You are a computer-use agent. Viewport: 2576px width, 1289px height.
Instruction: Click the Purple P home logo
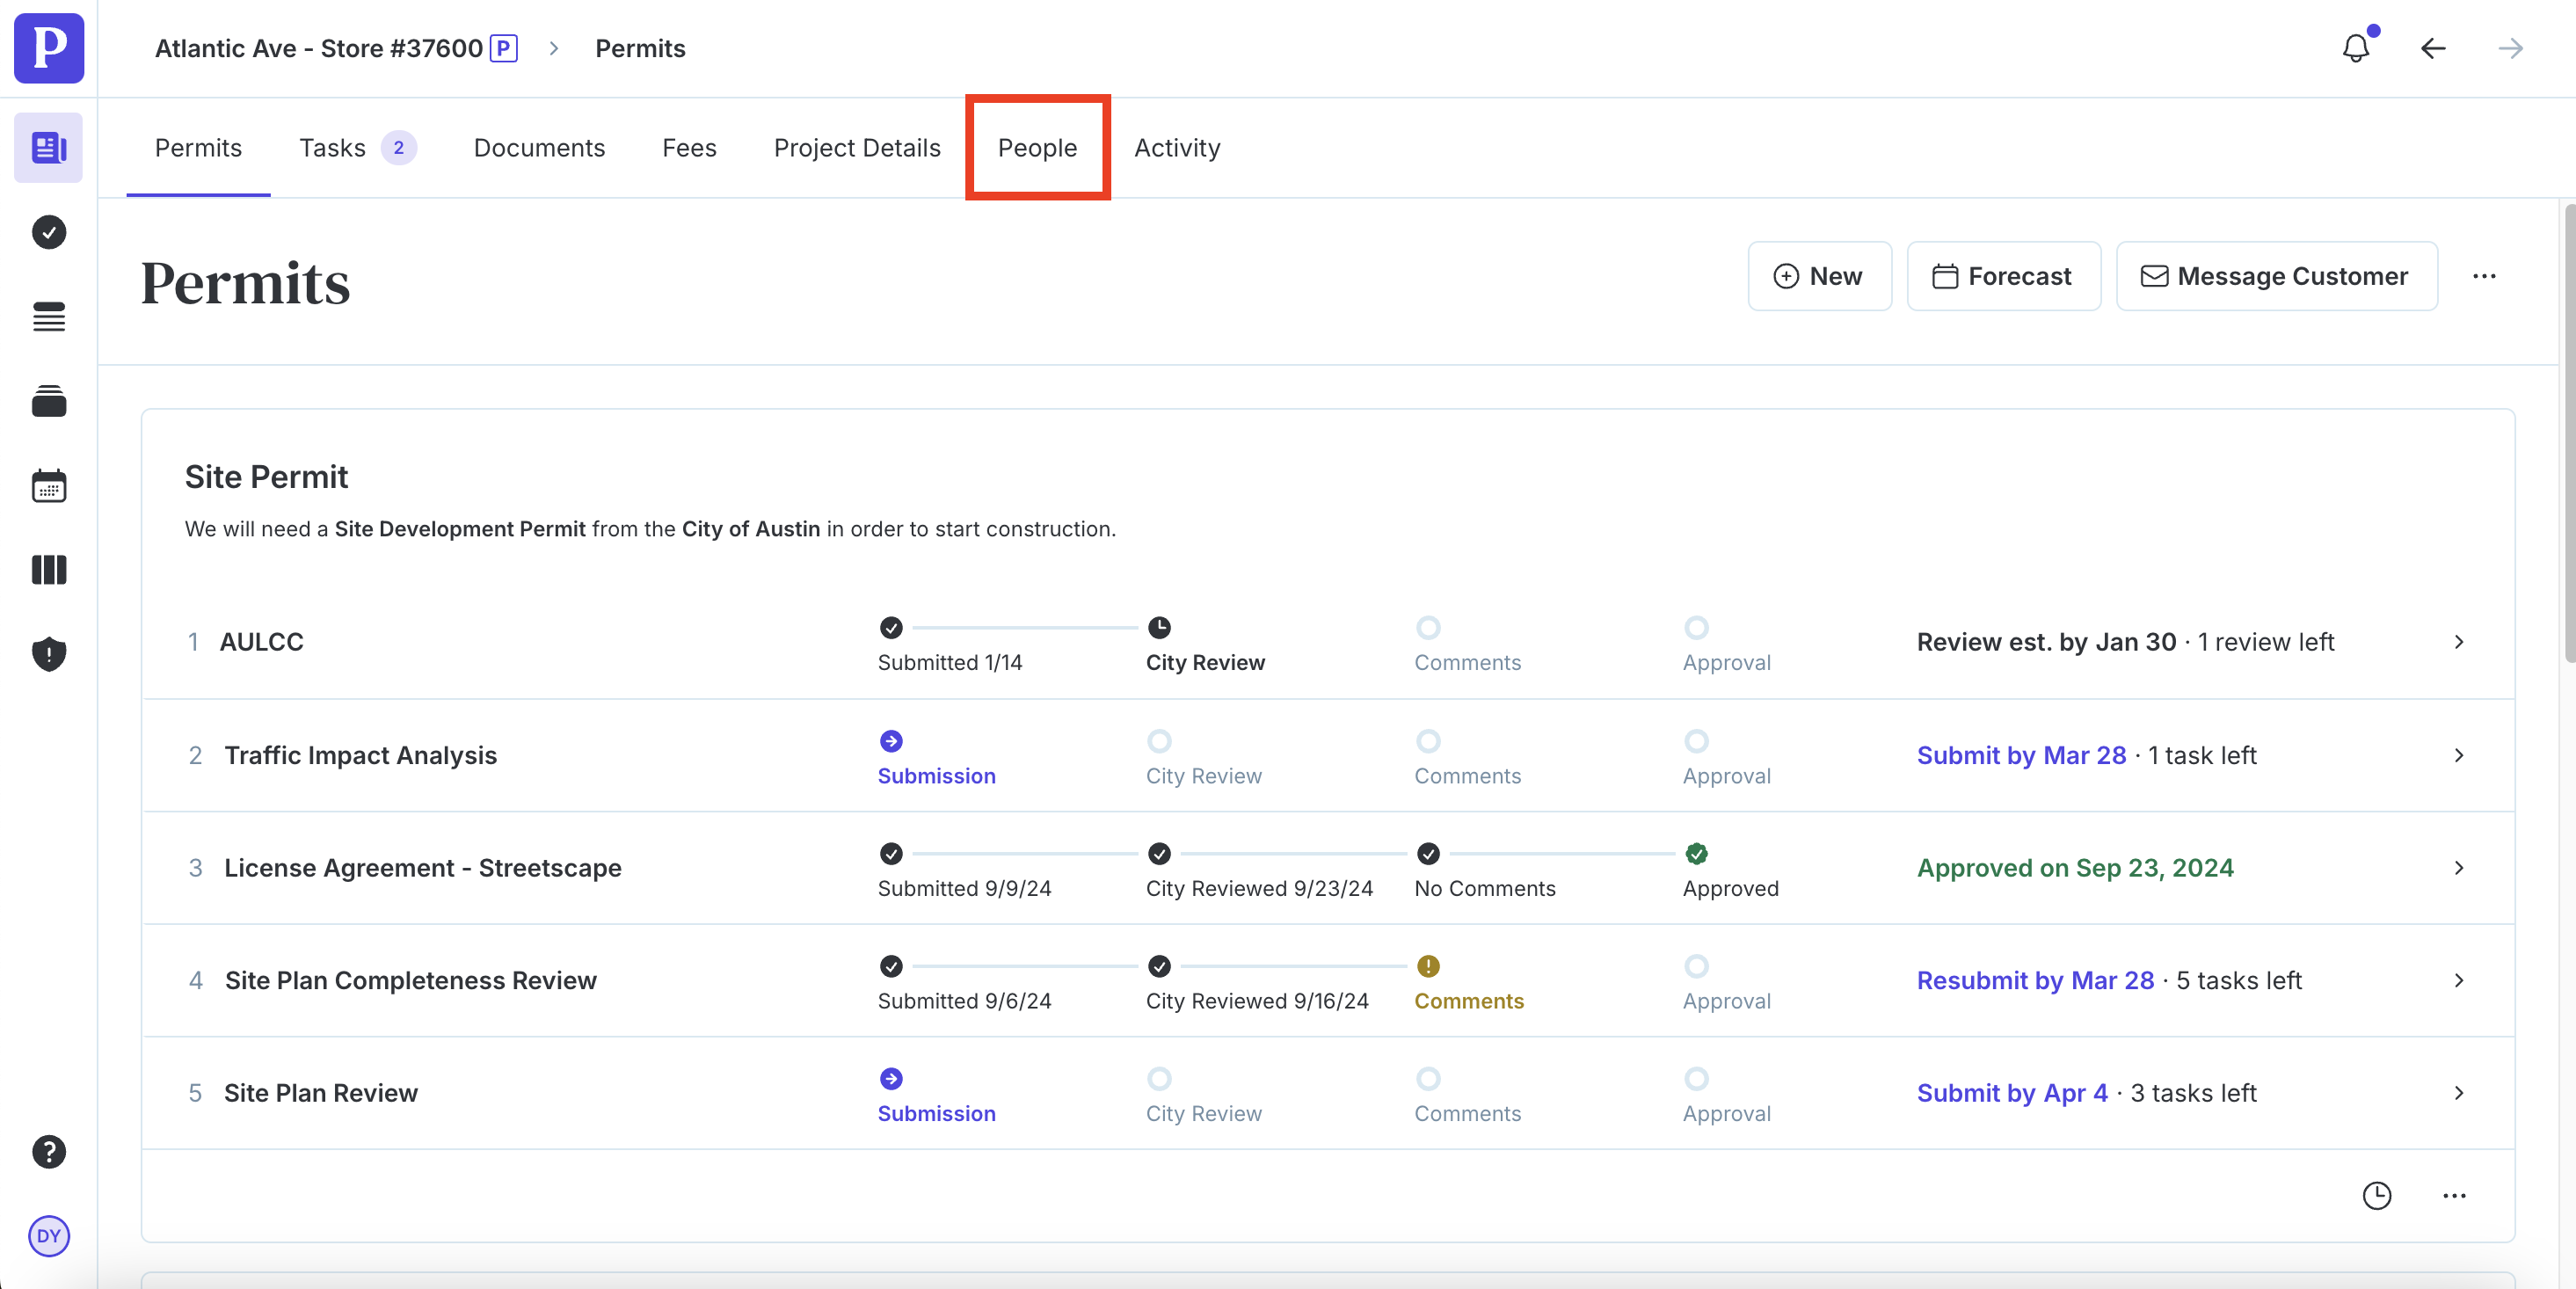(x=48, y=48)
